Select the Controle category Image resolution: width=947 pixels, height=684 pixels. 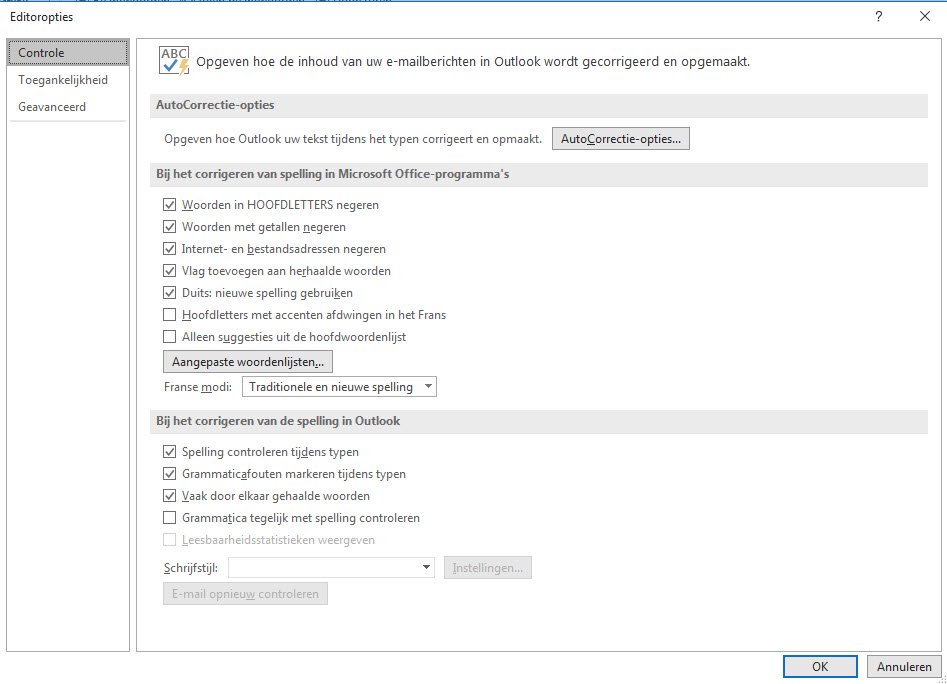(68, 53)
